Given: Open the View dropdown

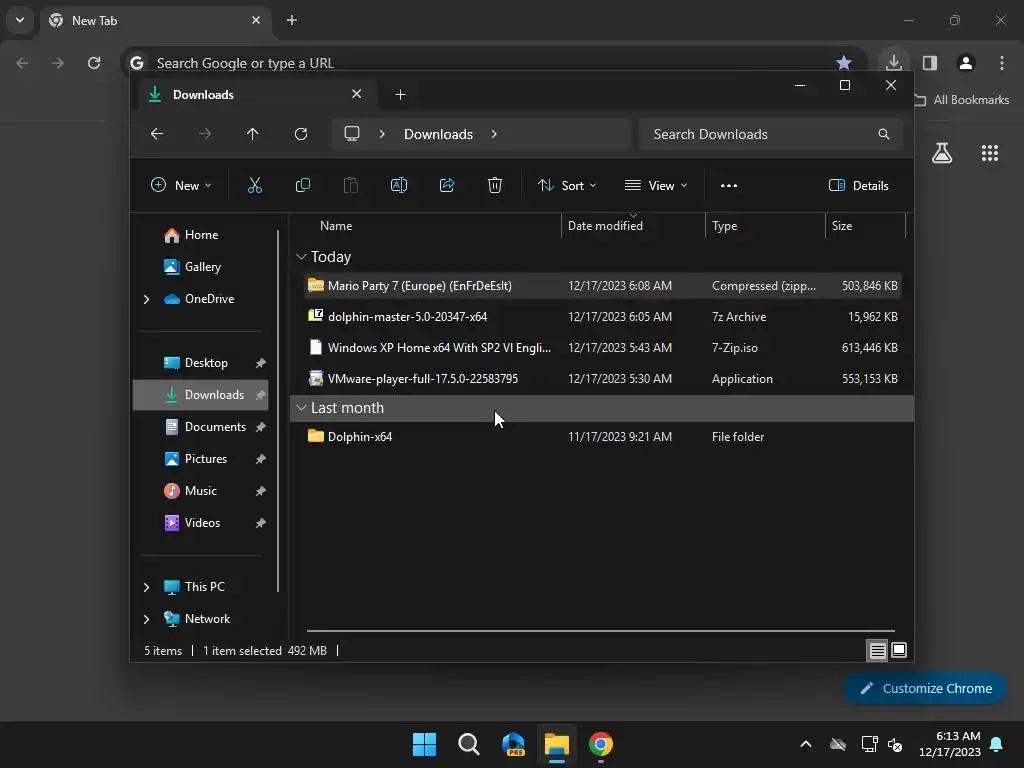Looking at the screenshot, I should [x=656, y=185].
